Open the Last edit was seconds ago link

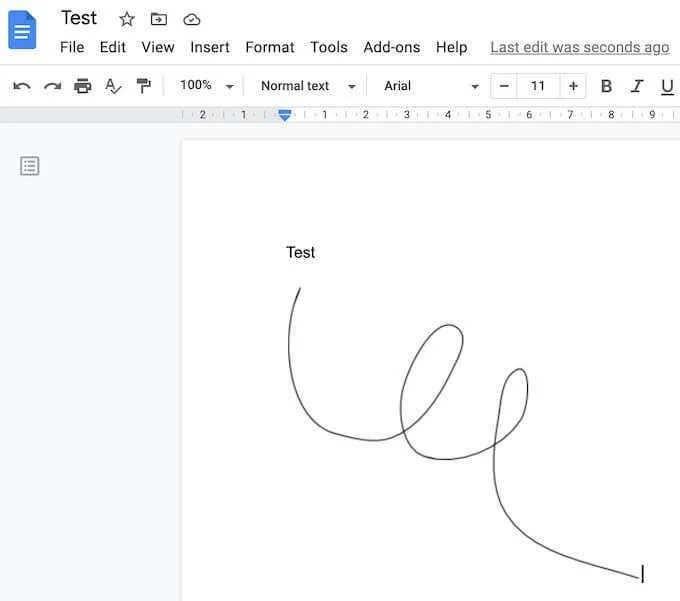[x=580, y=47]
